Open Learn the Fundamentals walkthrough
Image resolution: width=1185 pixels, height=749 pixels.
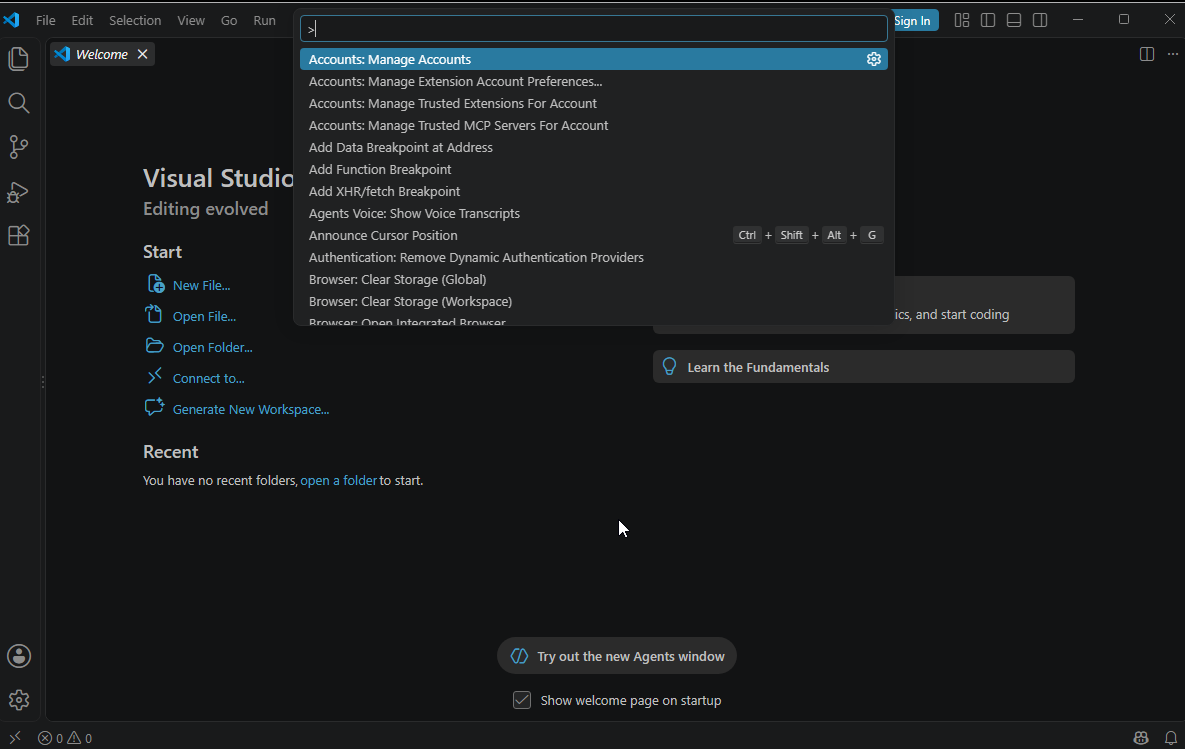864,367
